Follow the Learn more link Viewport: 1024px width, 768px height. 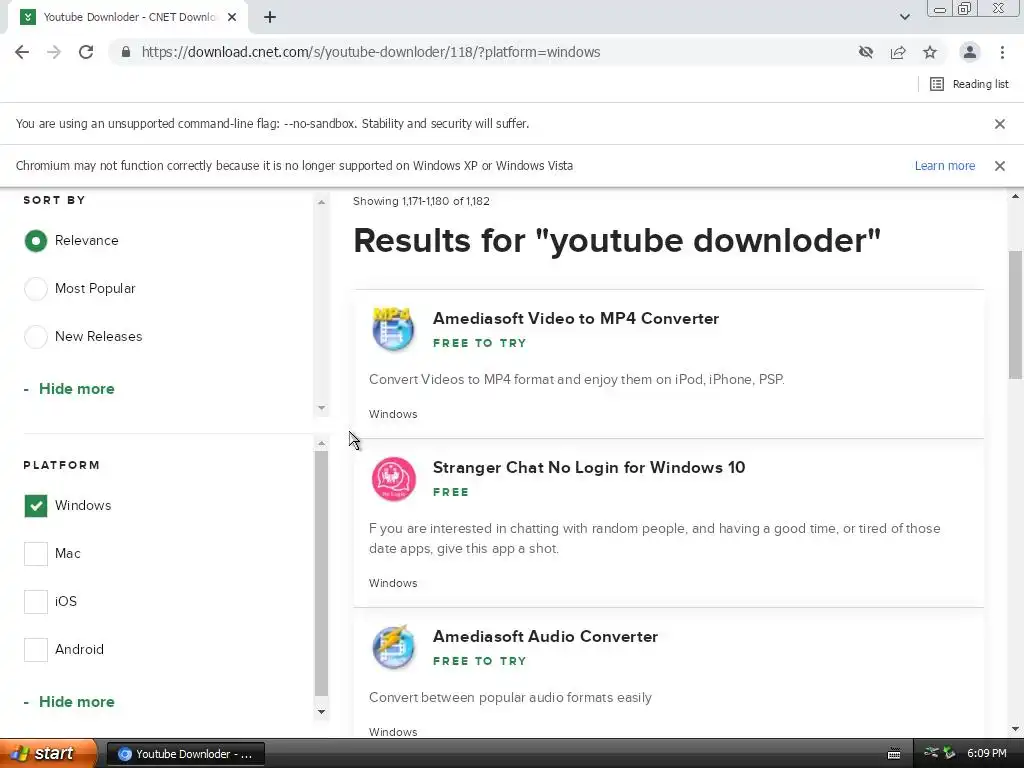pyautogui.click(x=945, y=166)
